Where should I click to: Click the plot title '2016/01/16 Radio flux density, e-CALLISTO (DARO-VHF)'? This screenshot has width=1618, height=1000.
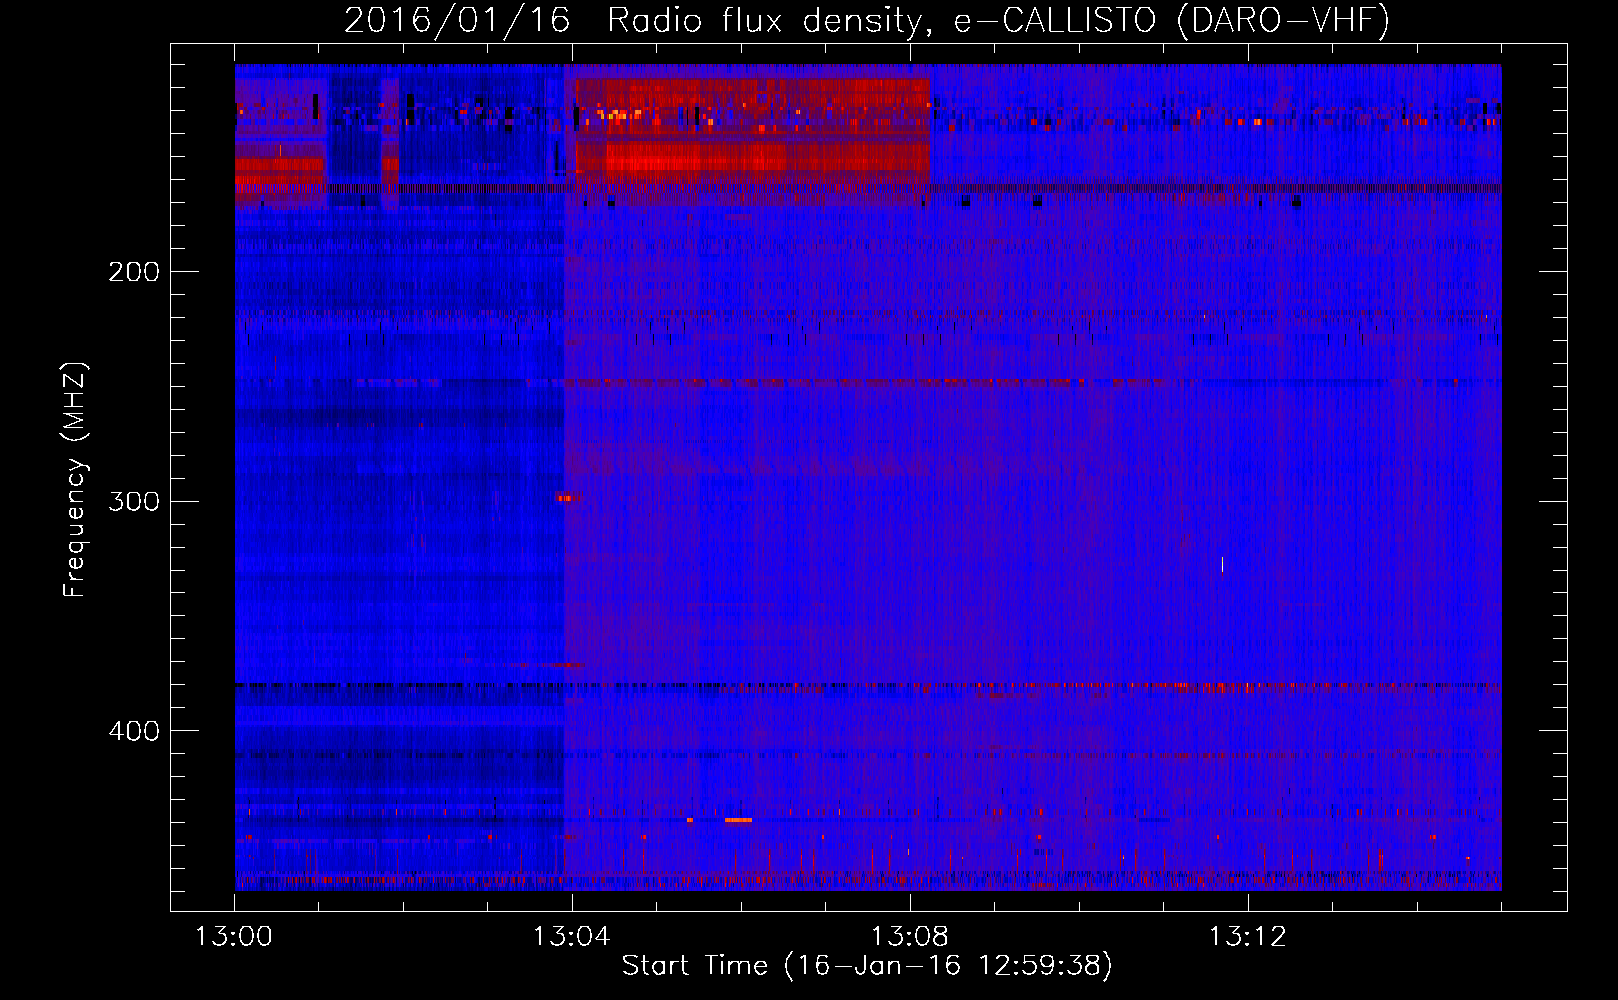click(x=867, y=20)
